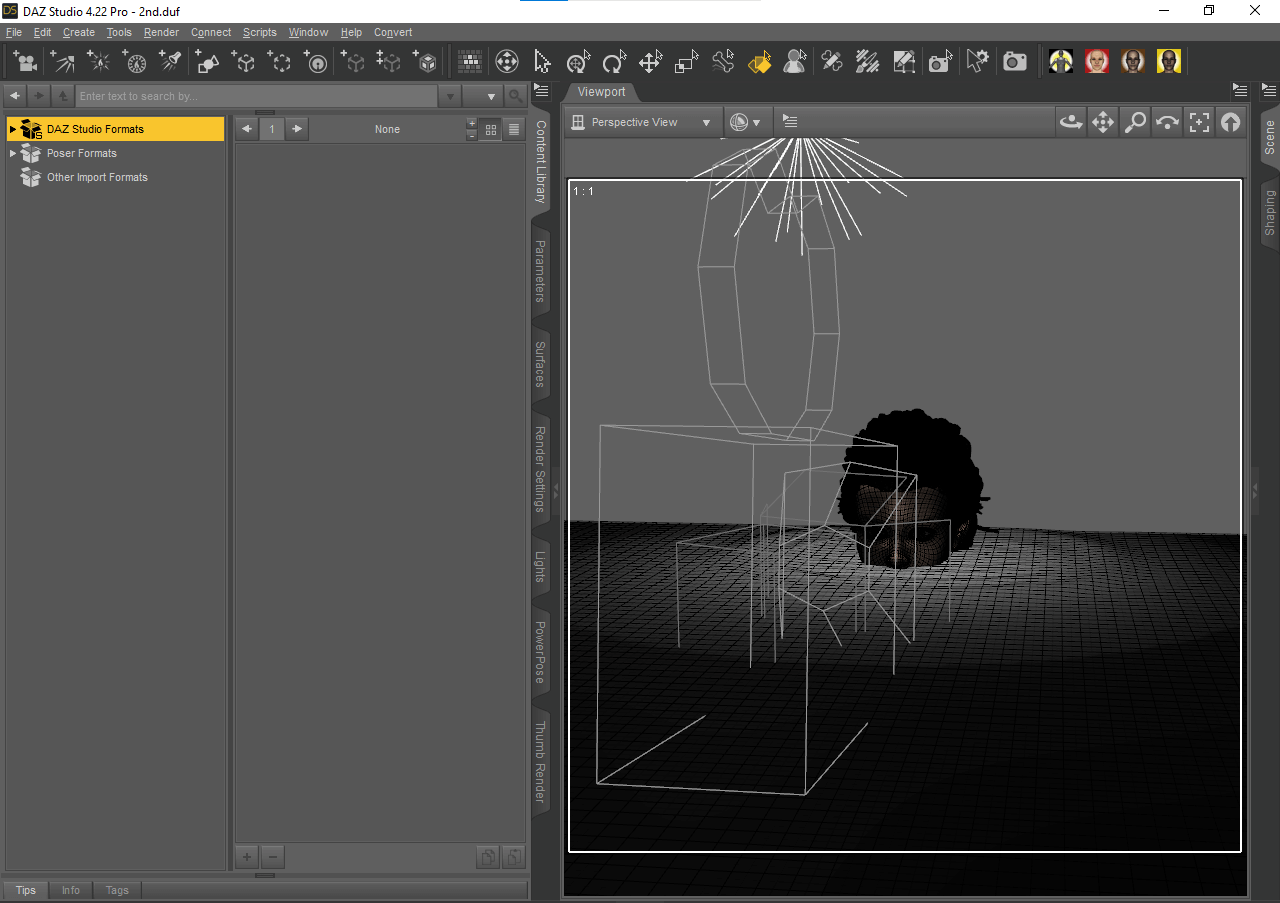Expand the DAZ Studio Formats tree node
The width and height of the screenshot is (1280, 903).
pos(12,129)
